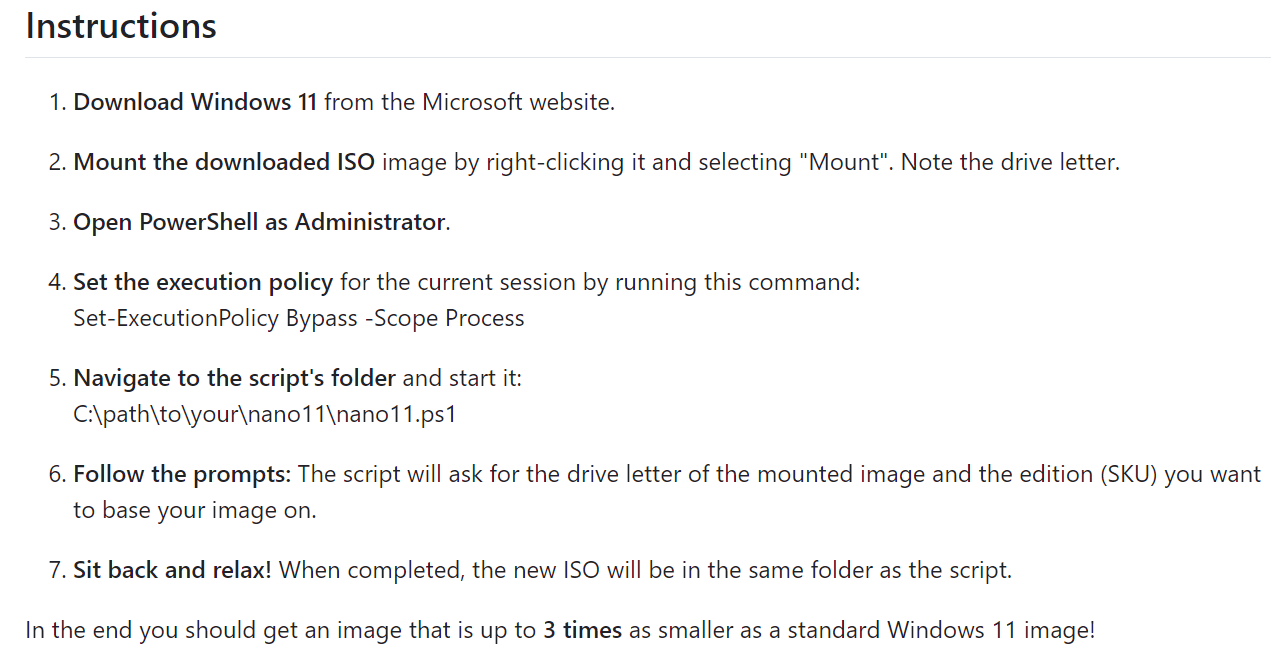Click bold "Sit back and relax!" text
Viewport: 1280px width, 666px height.
172,571
